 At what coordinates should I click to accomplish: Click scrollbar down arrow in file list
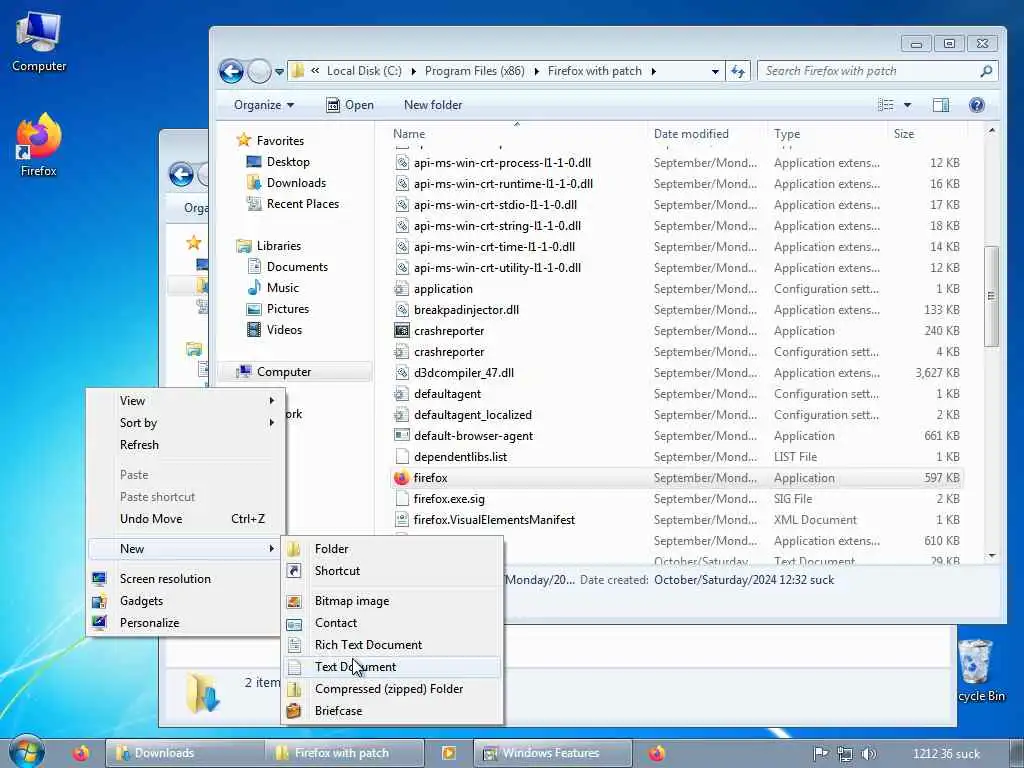[991, 556]
